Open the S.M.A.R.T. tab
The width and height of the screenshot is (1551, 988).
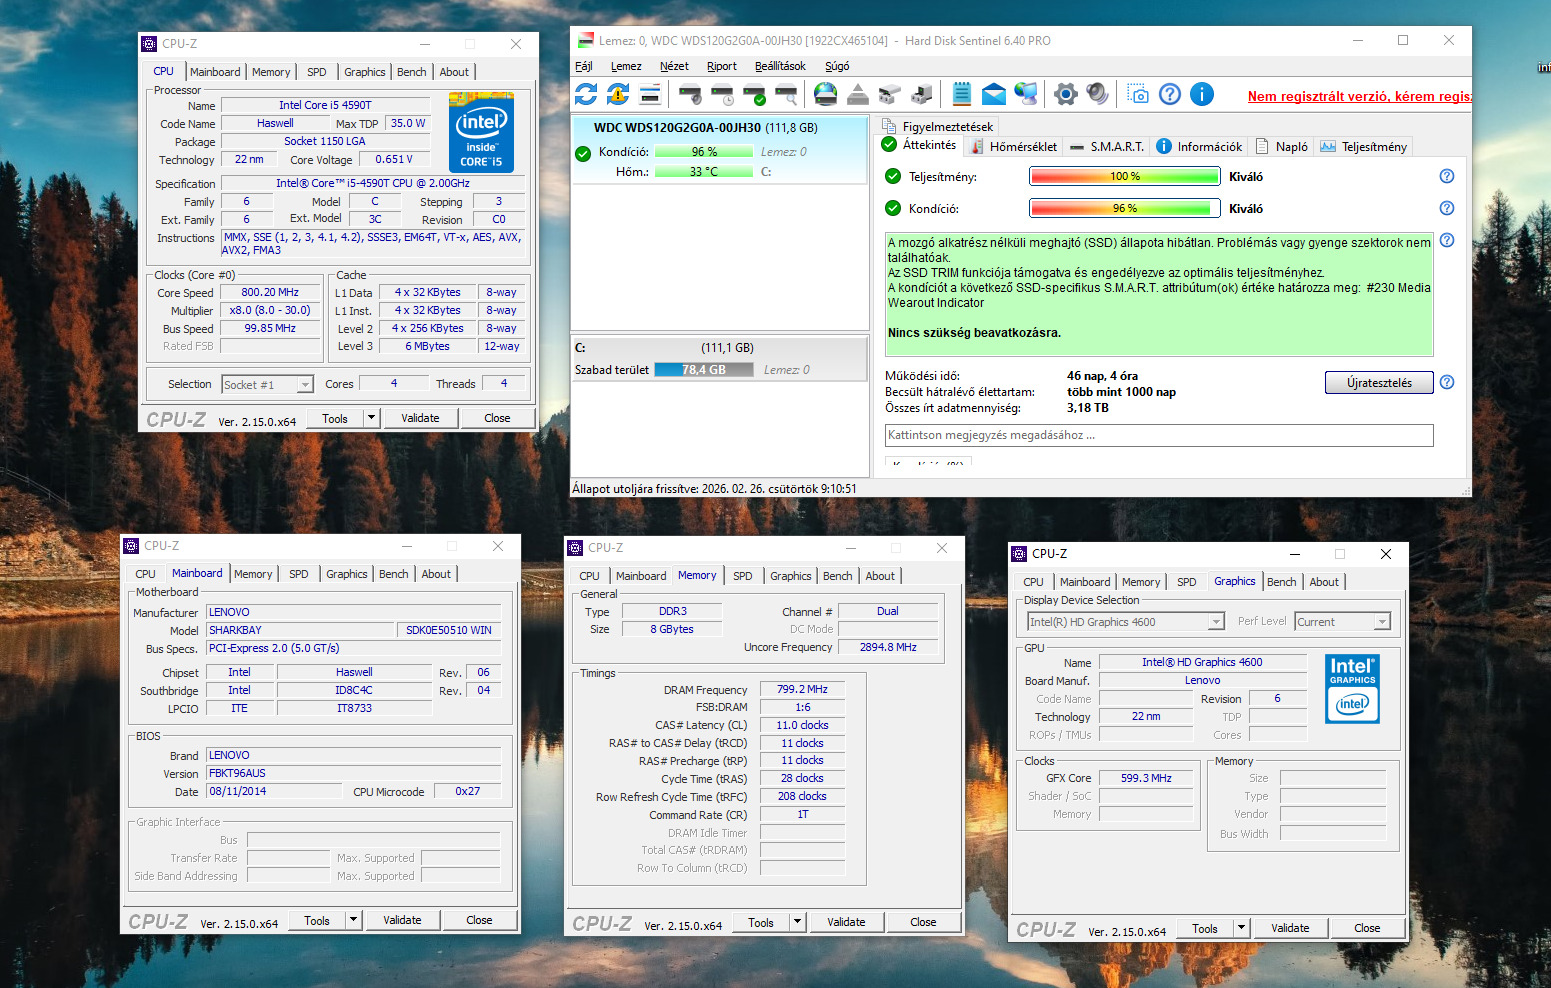coord(1107,147)
